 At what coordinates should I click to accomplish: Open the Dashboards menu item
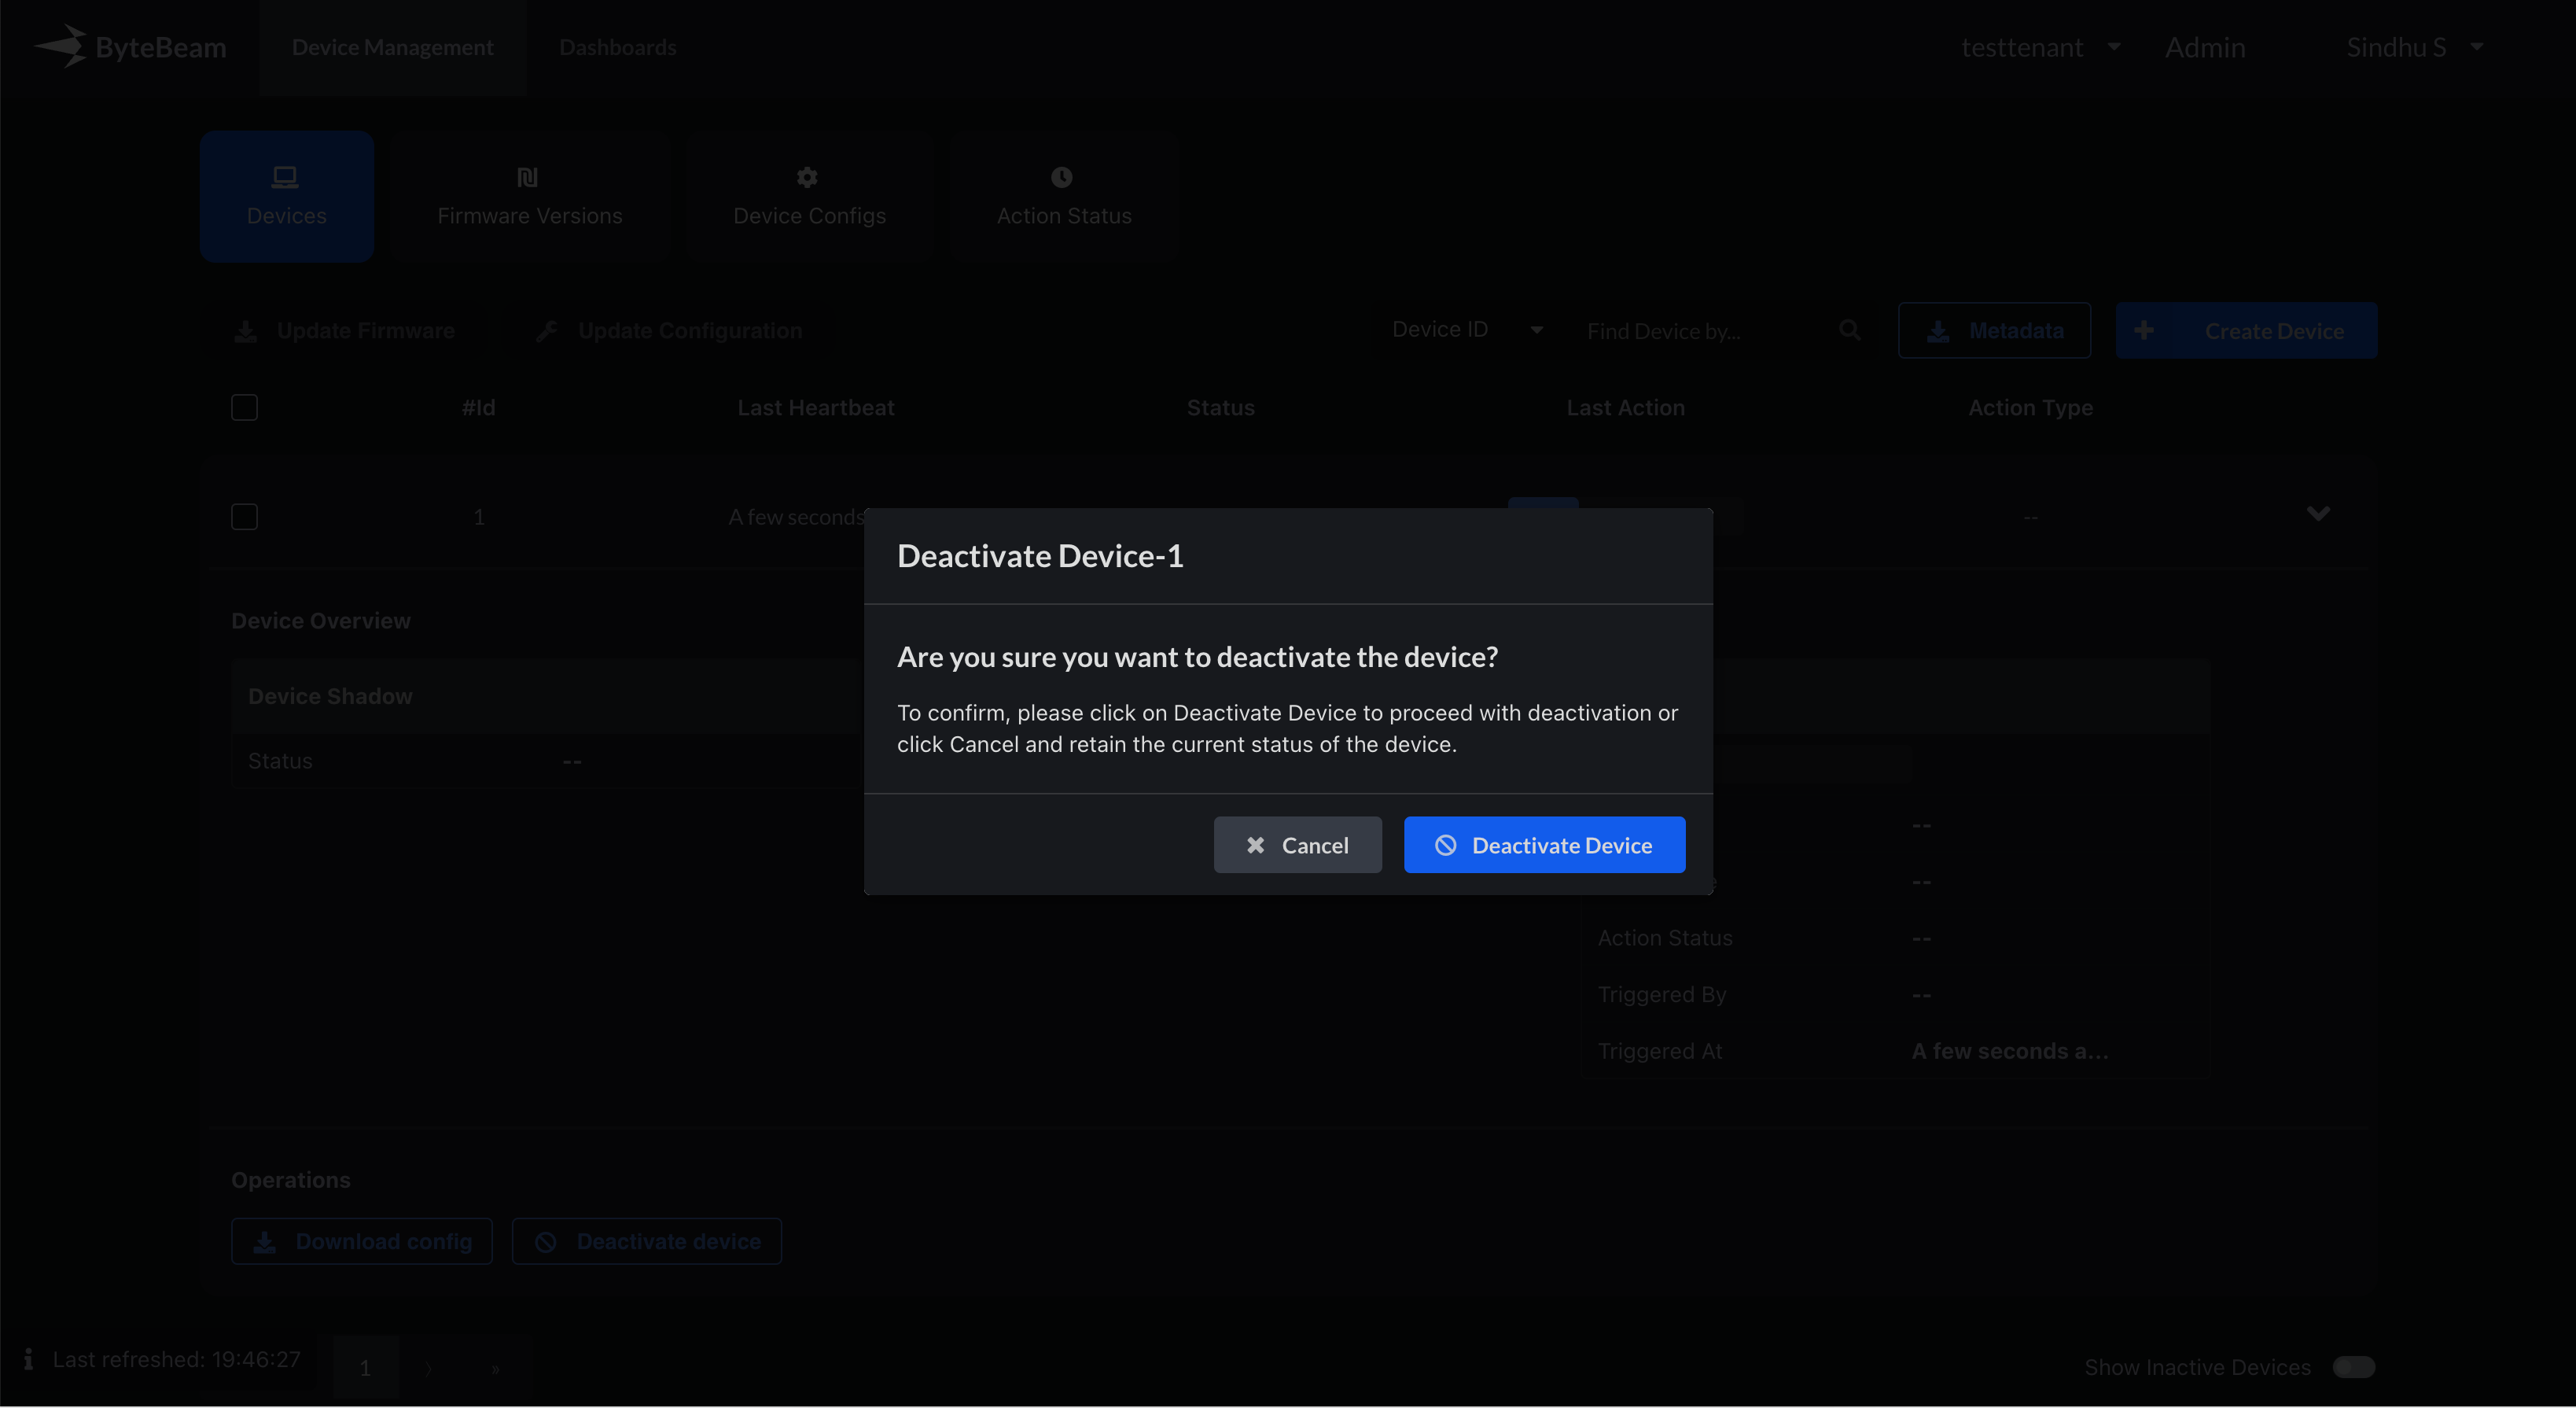click(617, 47)
